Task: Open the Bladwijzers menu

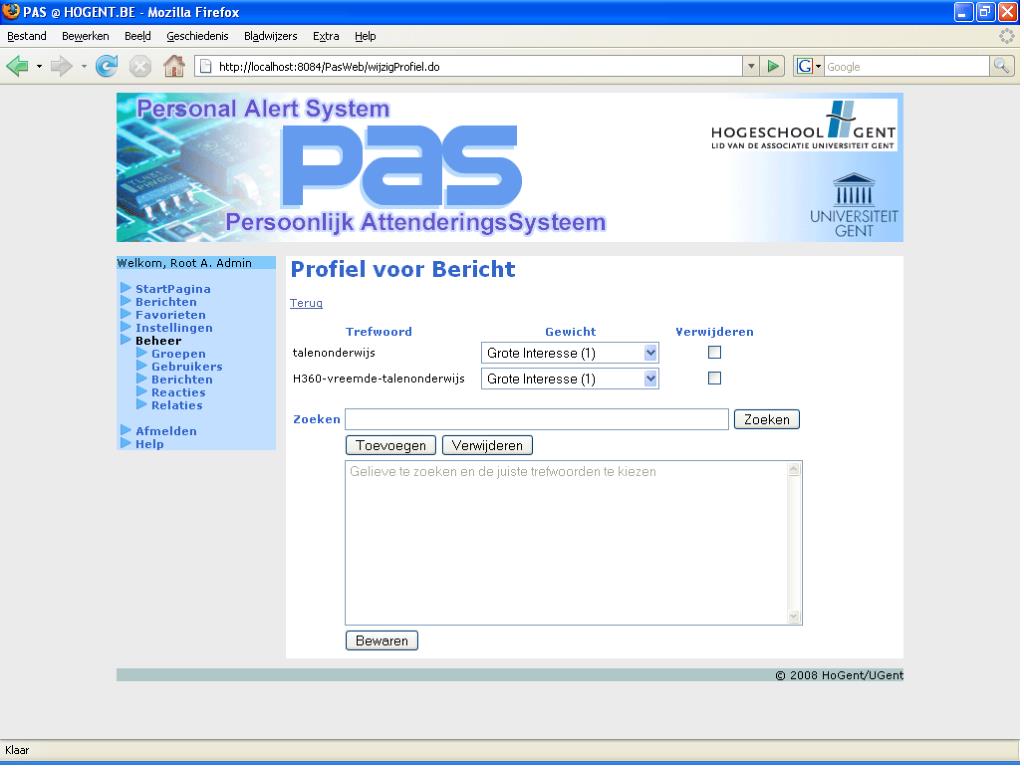Action: click(270, 36)
